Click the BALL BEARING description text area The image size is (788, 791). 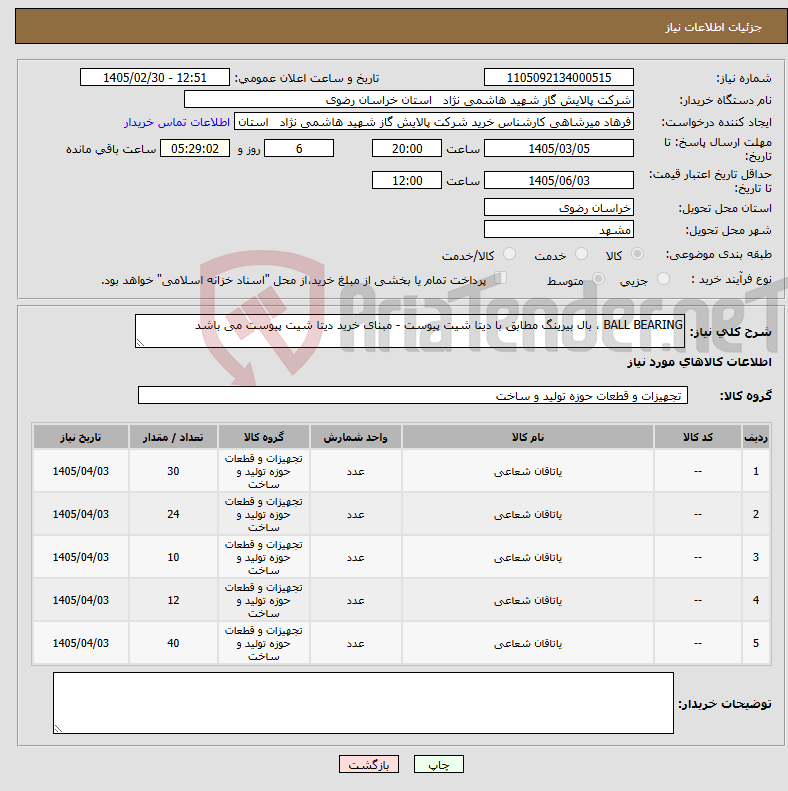pyautogui.click(x=410, y=331)
